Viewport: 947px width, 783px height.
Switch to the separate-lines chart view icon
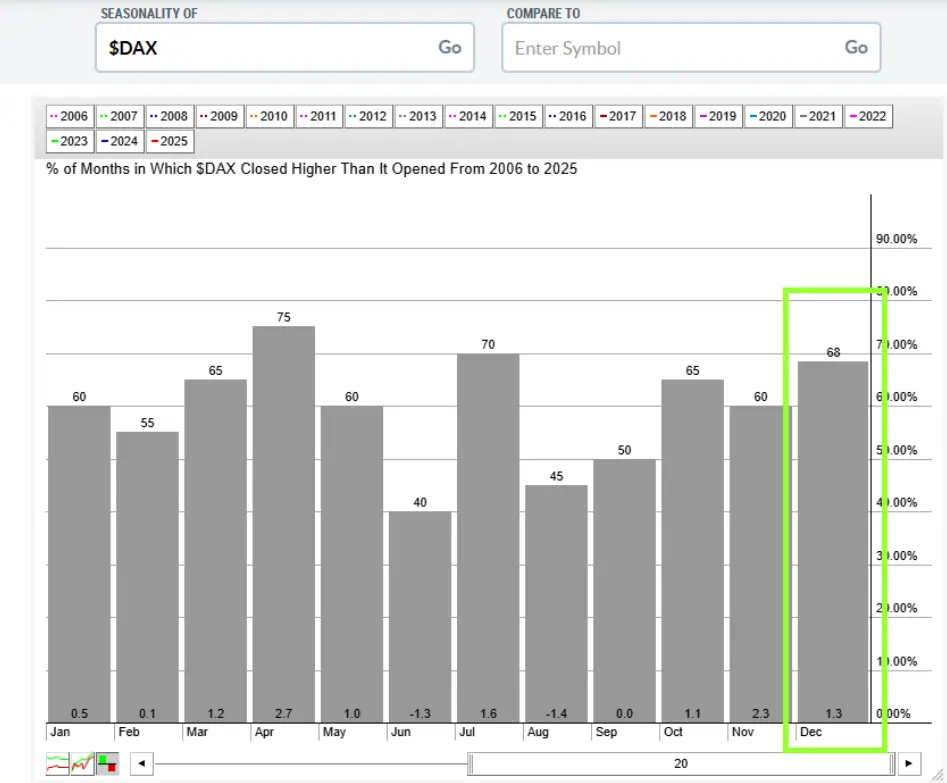[x=59, y=763]
